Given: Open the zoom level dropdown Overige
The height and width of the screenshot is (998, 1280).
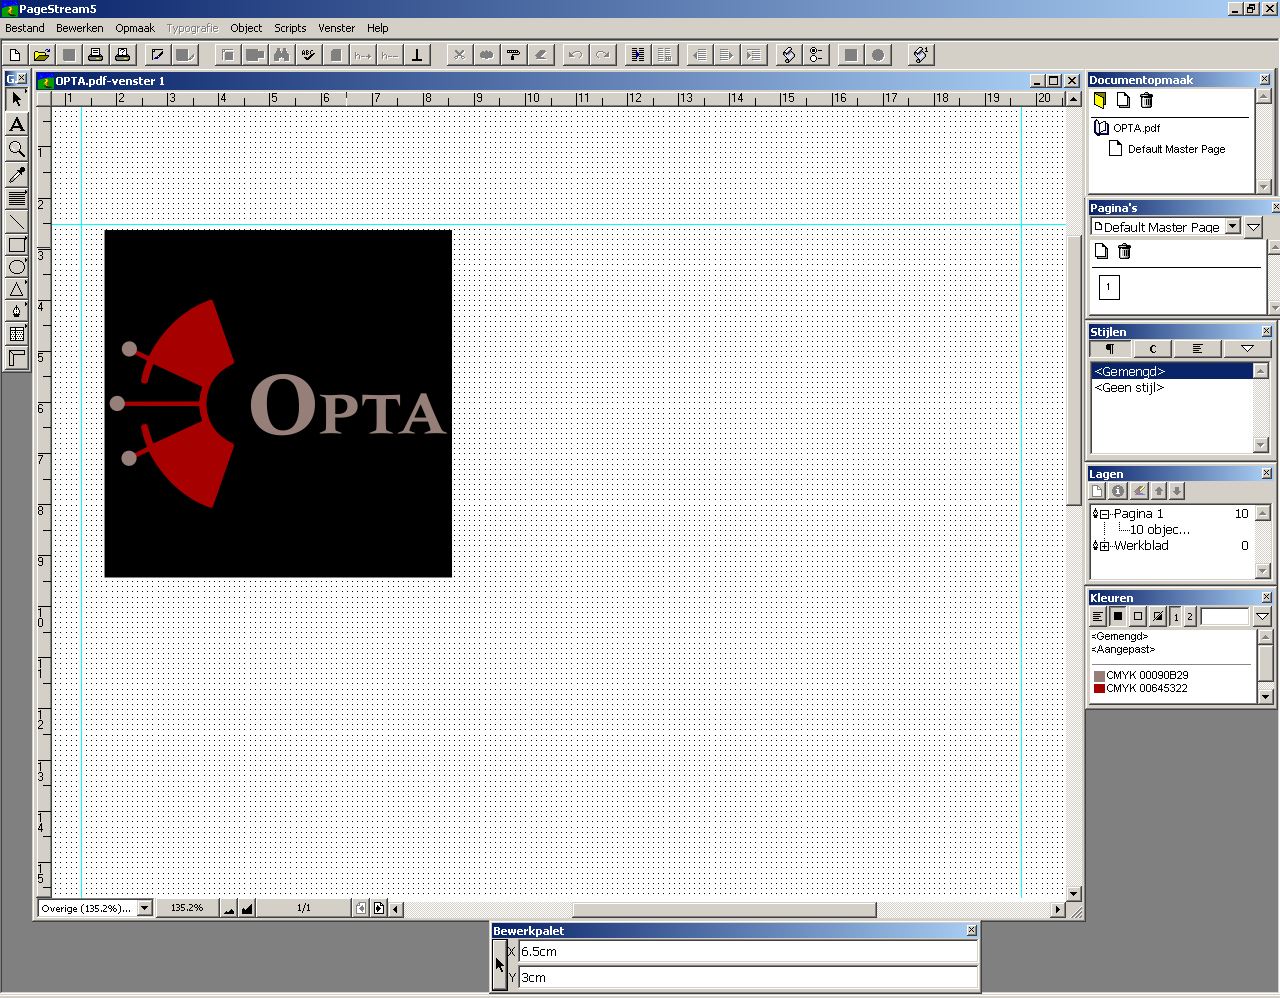Looking at the screenshot, I should click(x=144, y=908).
